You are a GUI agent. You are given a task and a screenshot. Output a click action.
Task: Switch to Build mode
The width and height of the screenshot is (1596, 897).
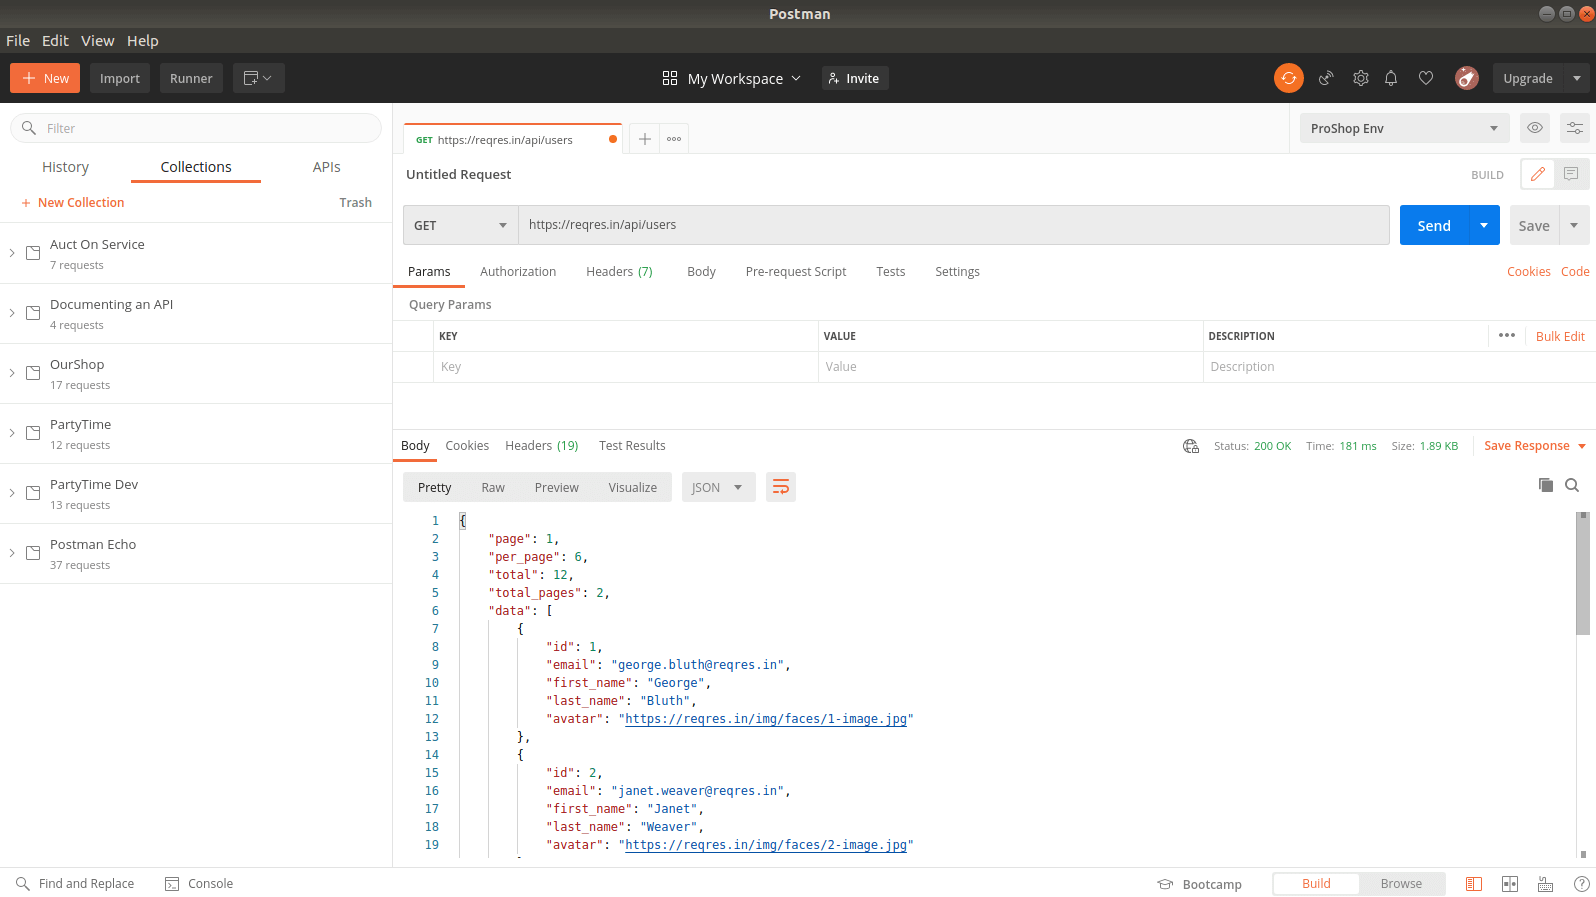(1316, 884)
